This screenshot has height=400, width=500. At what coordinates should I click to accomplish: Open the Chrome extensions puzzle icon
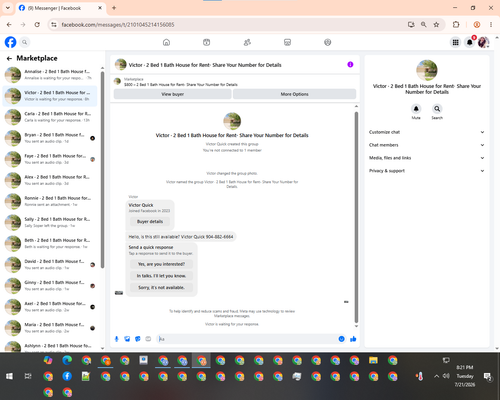pyautogui.click(x=456, y=25)
